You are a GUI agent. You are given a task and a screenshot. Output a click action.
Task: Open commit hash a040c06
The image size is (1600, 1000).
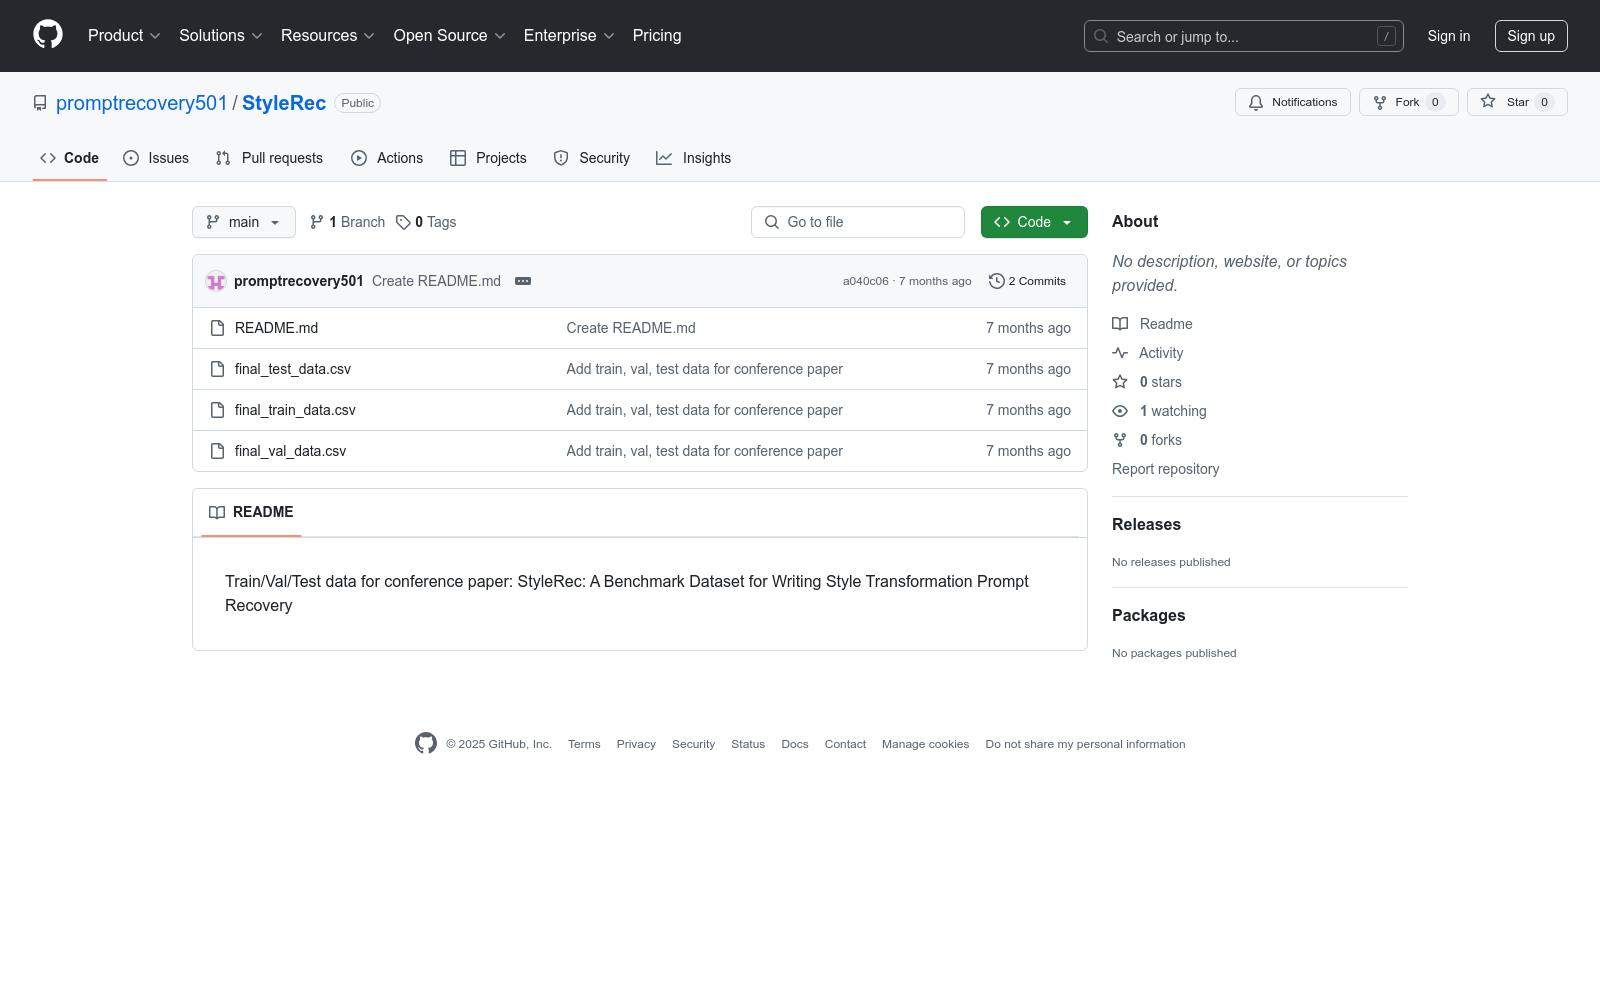(x=865, y=281)
